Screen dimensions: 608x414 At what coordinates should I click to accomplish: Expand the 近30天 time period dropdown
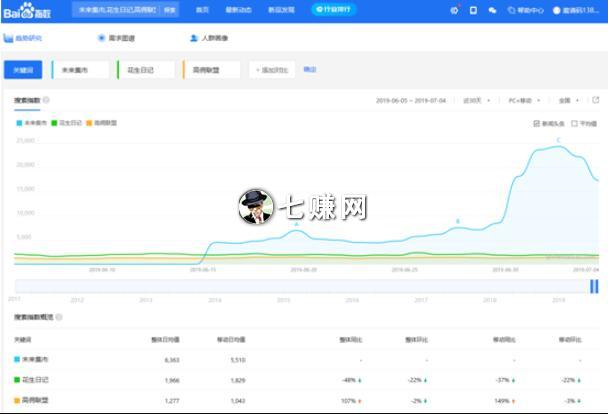pos(477,100)
